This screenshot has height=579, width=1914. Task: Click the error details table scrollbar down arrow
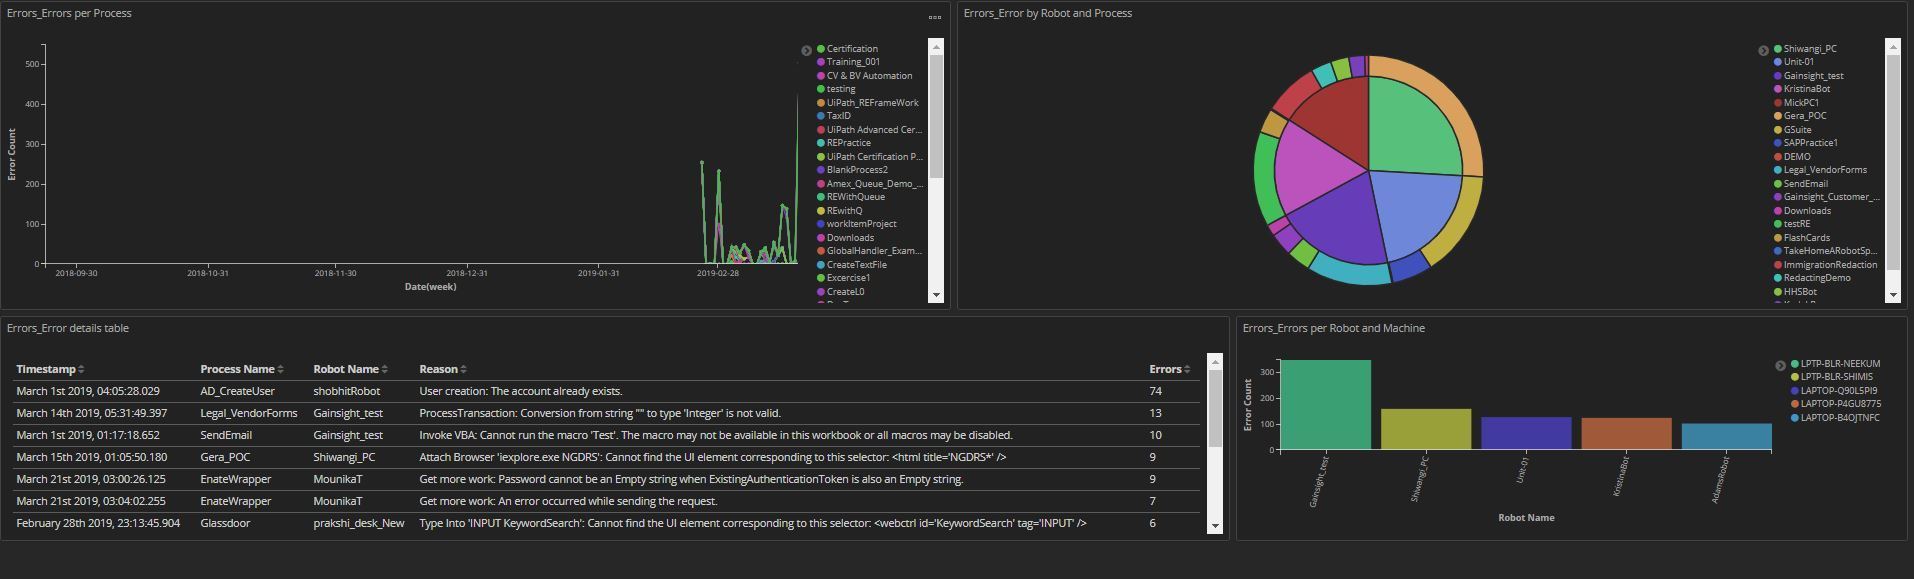tap(1215, 526)
